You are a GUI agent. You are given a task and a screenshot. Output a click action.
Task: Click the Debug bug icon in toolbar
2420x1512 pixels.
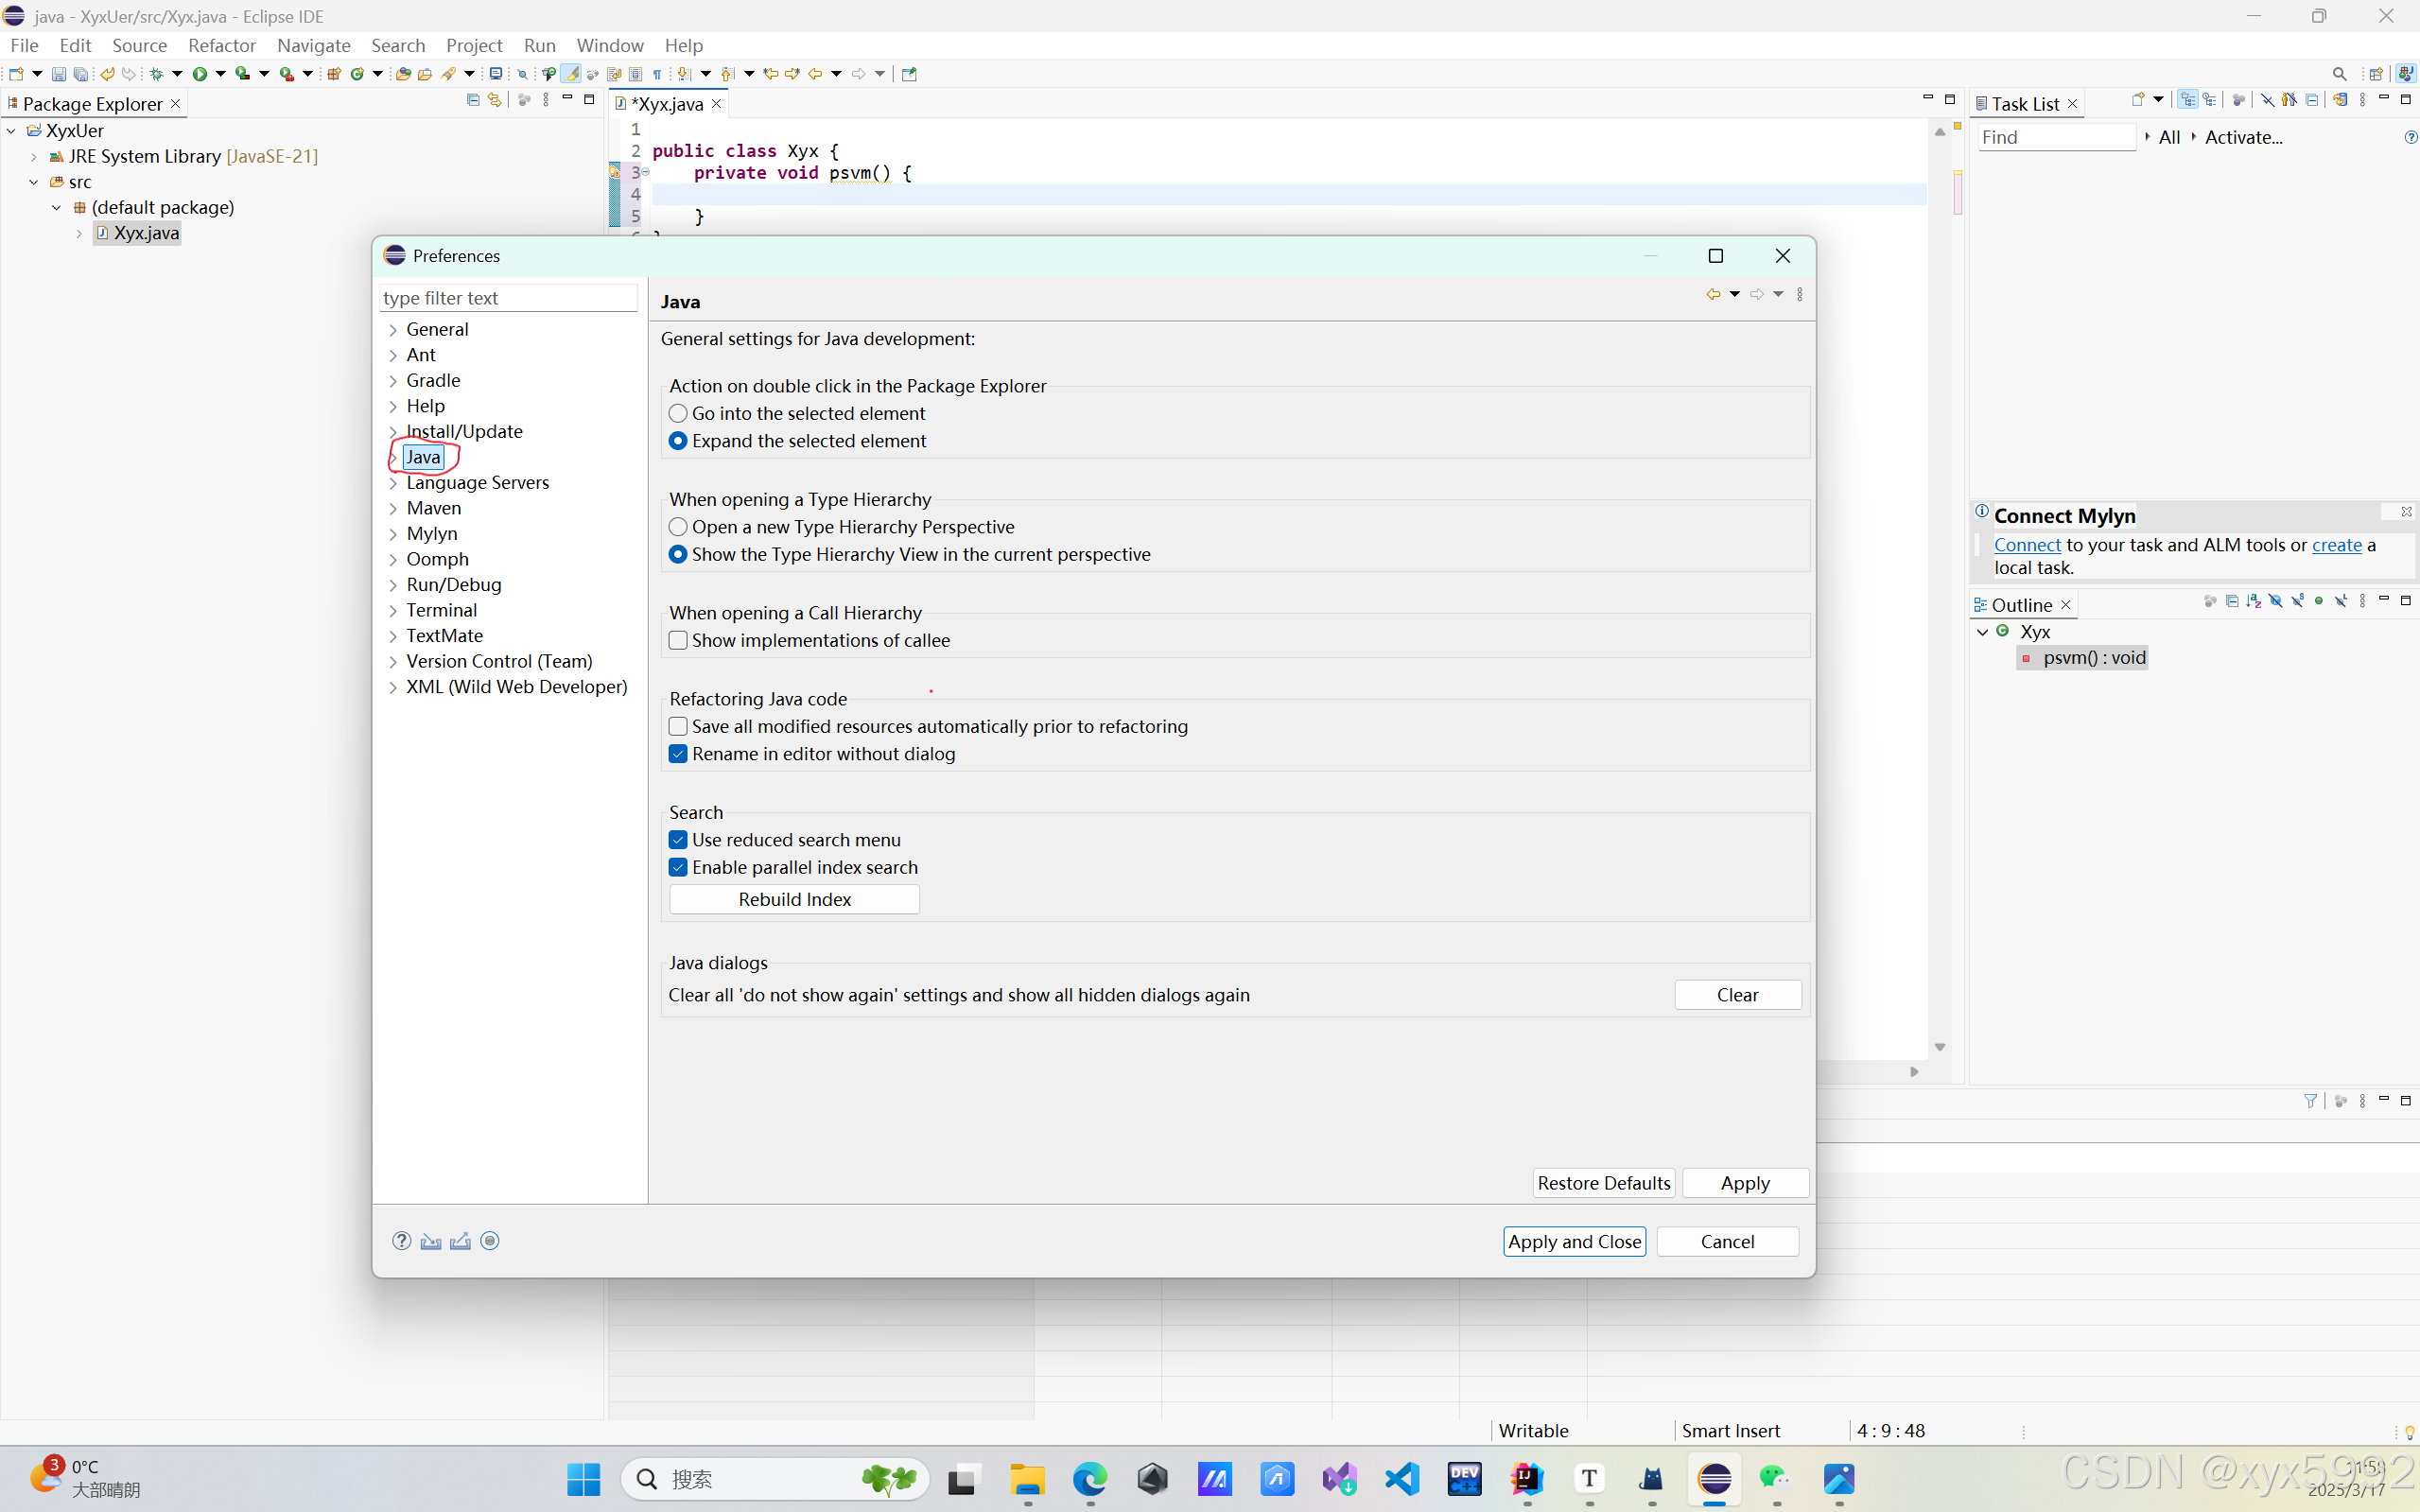157,74
